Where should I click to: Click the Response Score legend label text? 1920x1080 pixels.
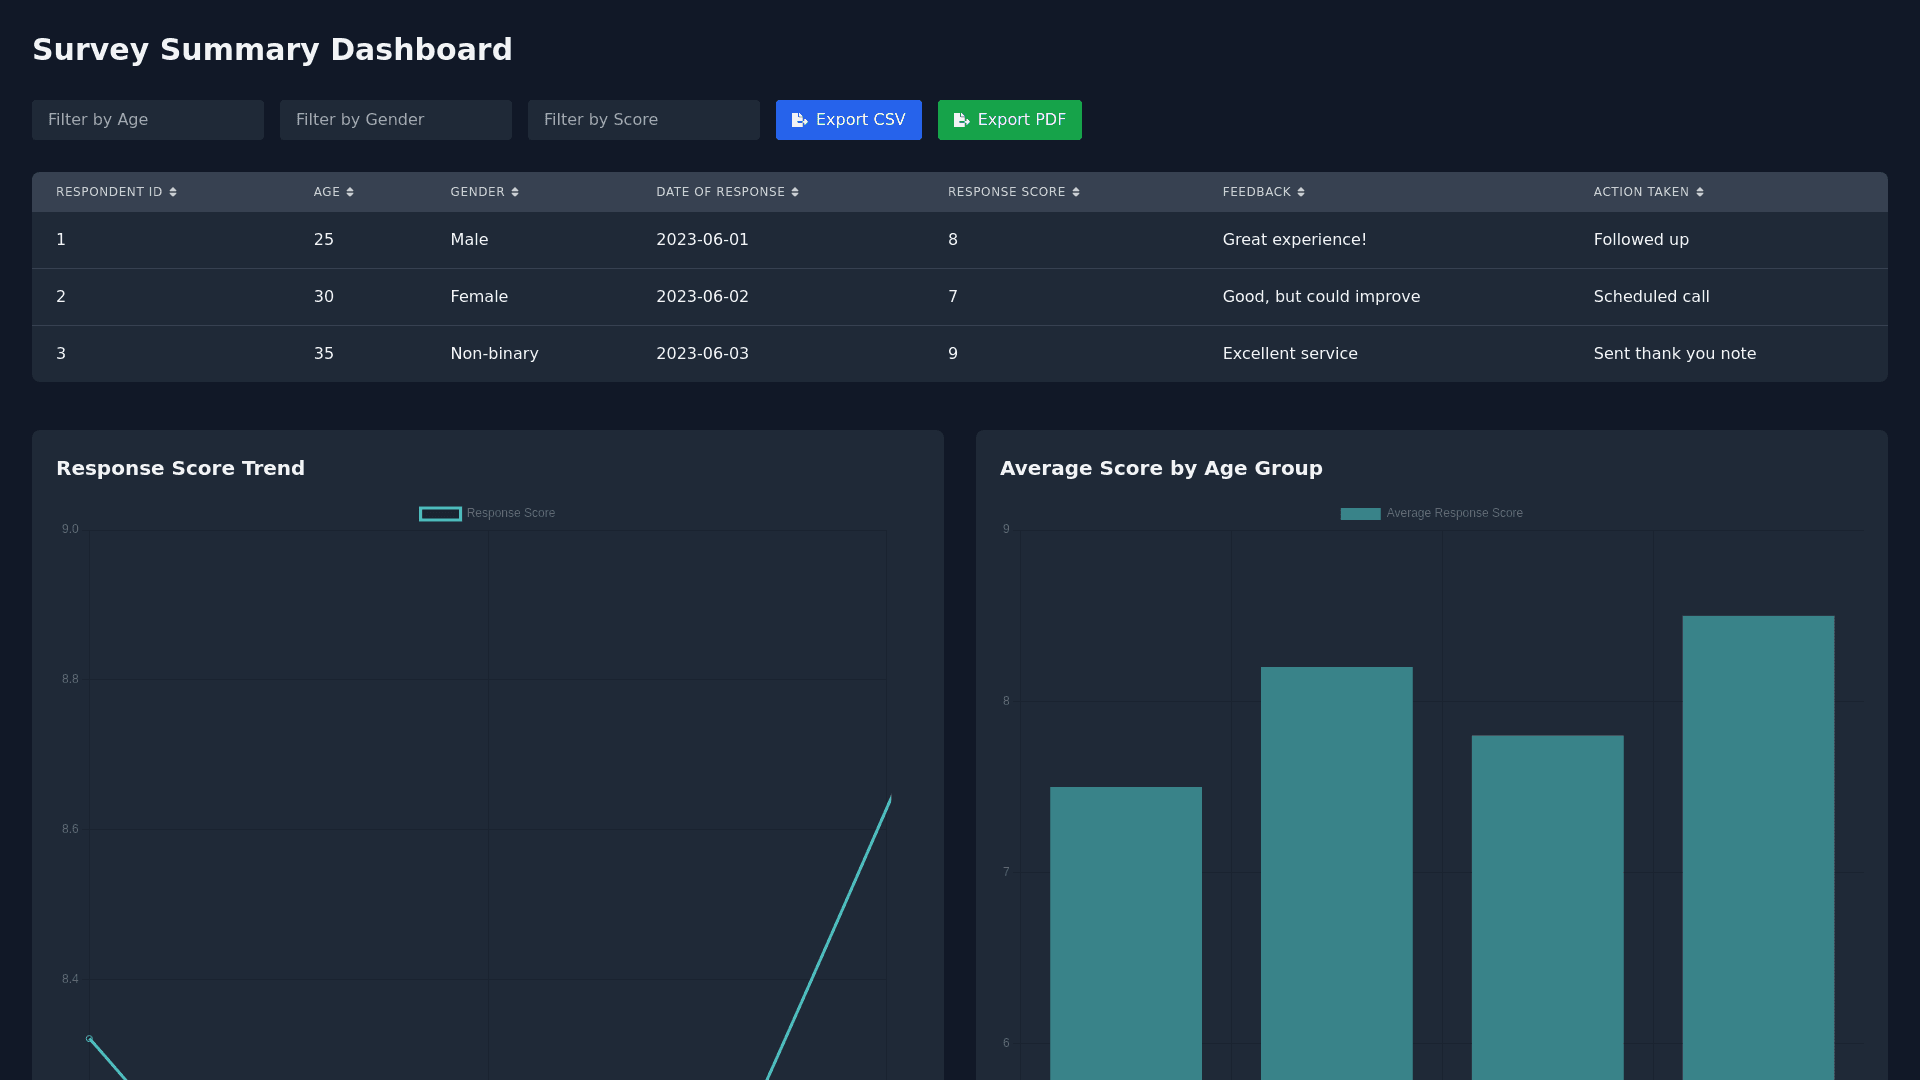510,513
